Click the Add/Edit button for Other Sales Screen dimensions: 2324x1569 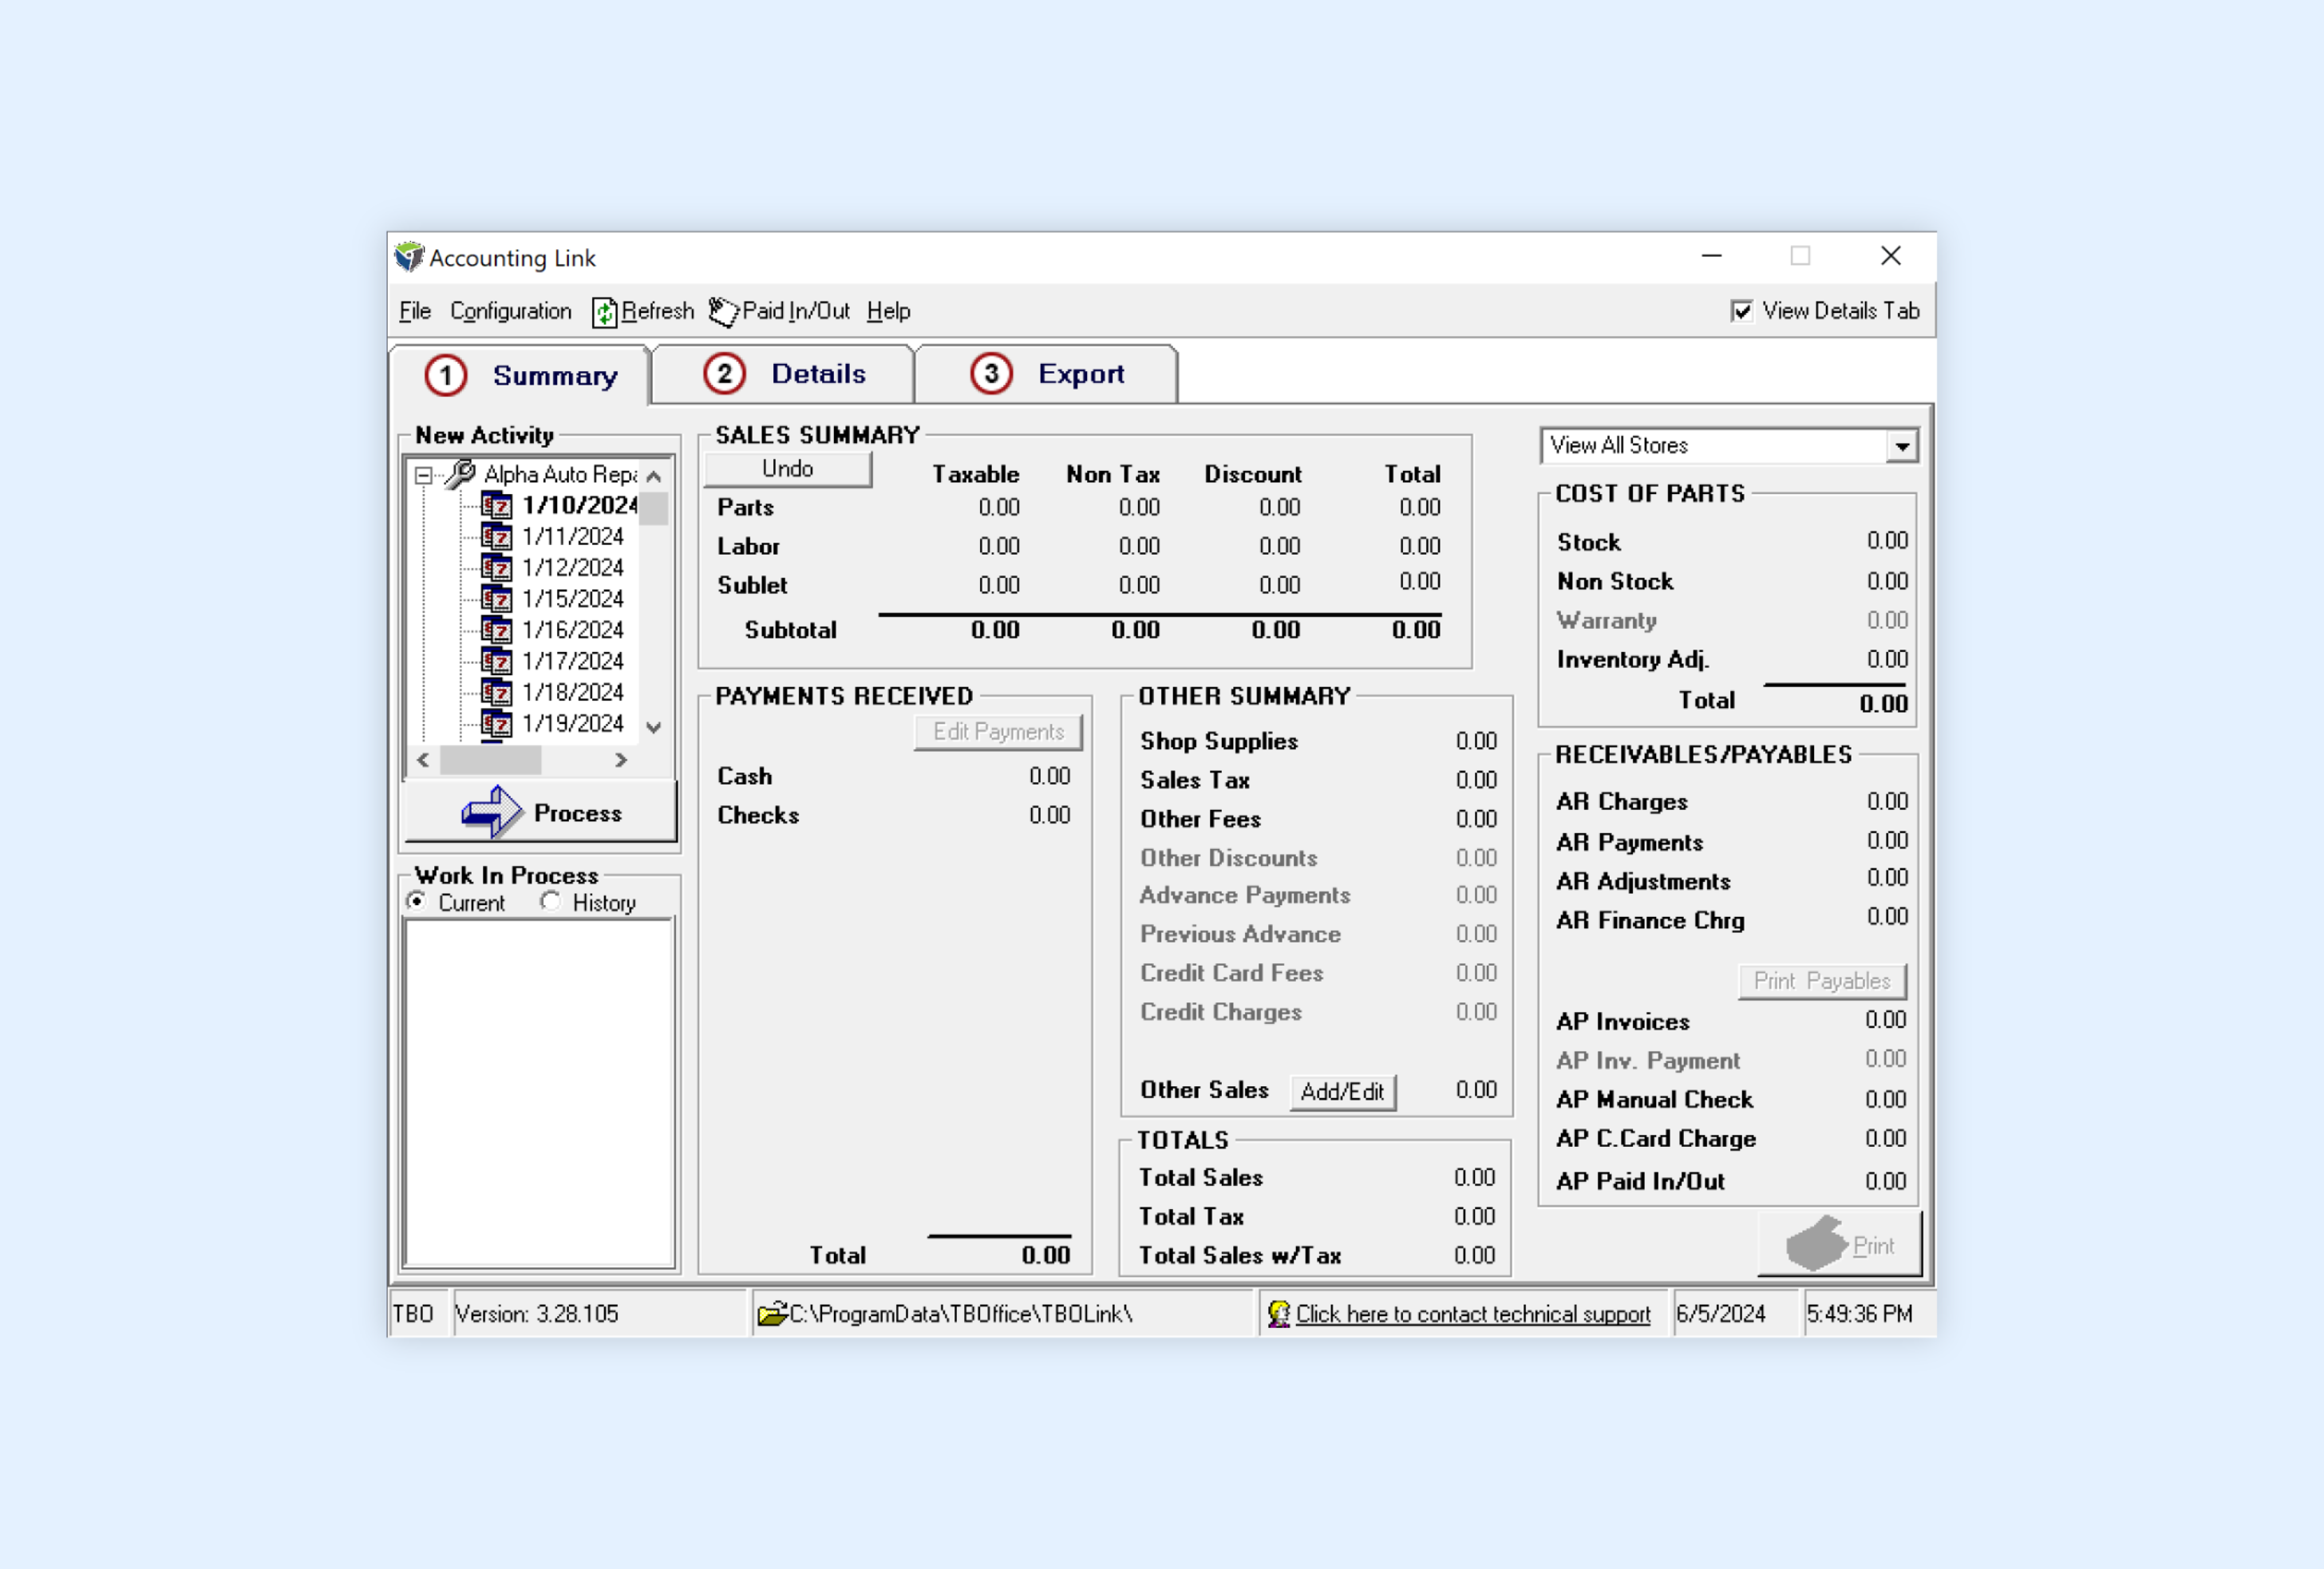(1341, 1091)
